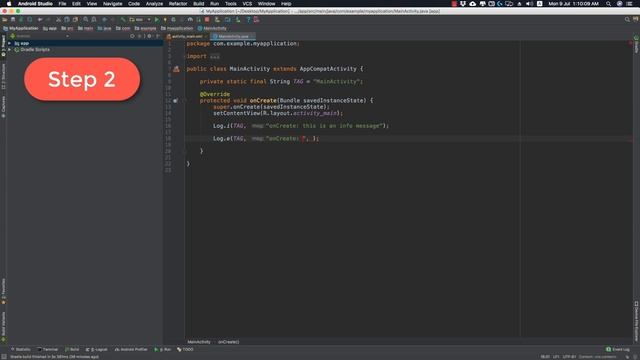
Task: Toggle the Captures side tab
Action: coord(3,107)
